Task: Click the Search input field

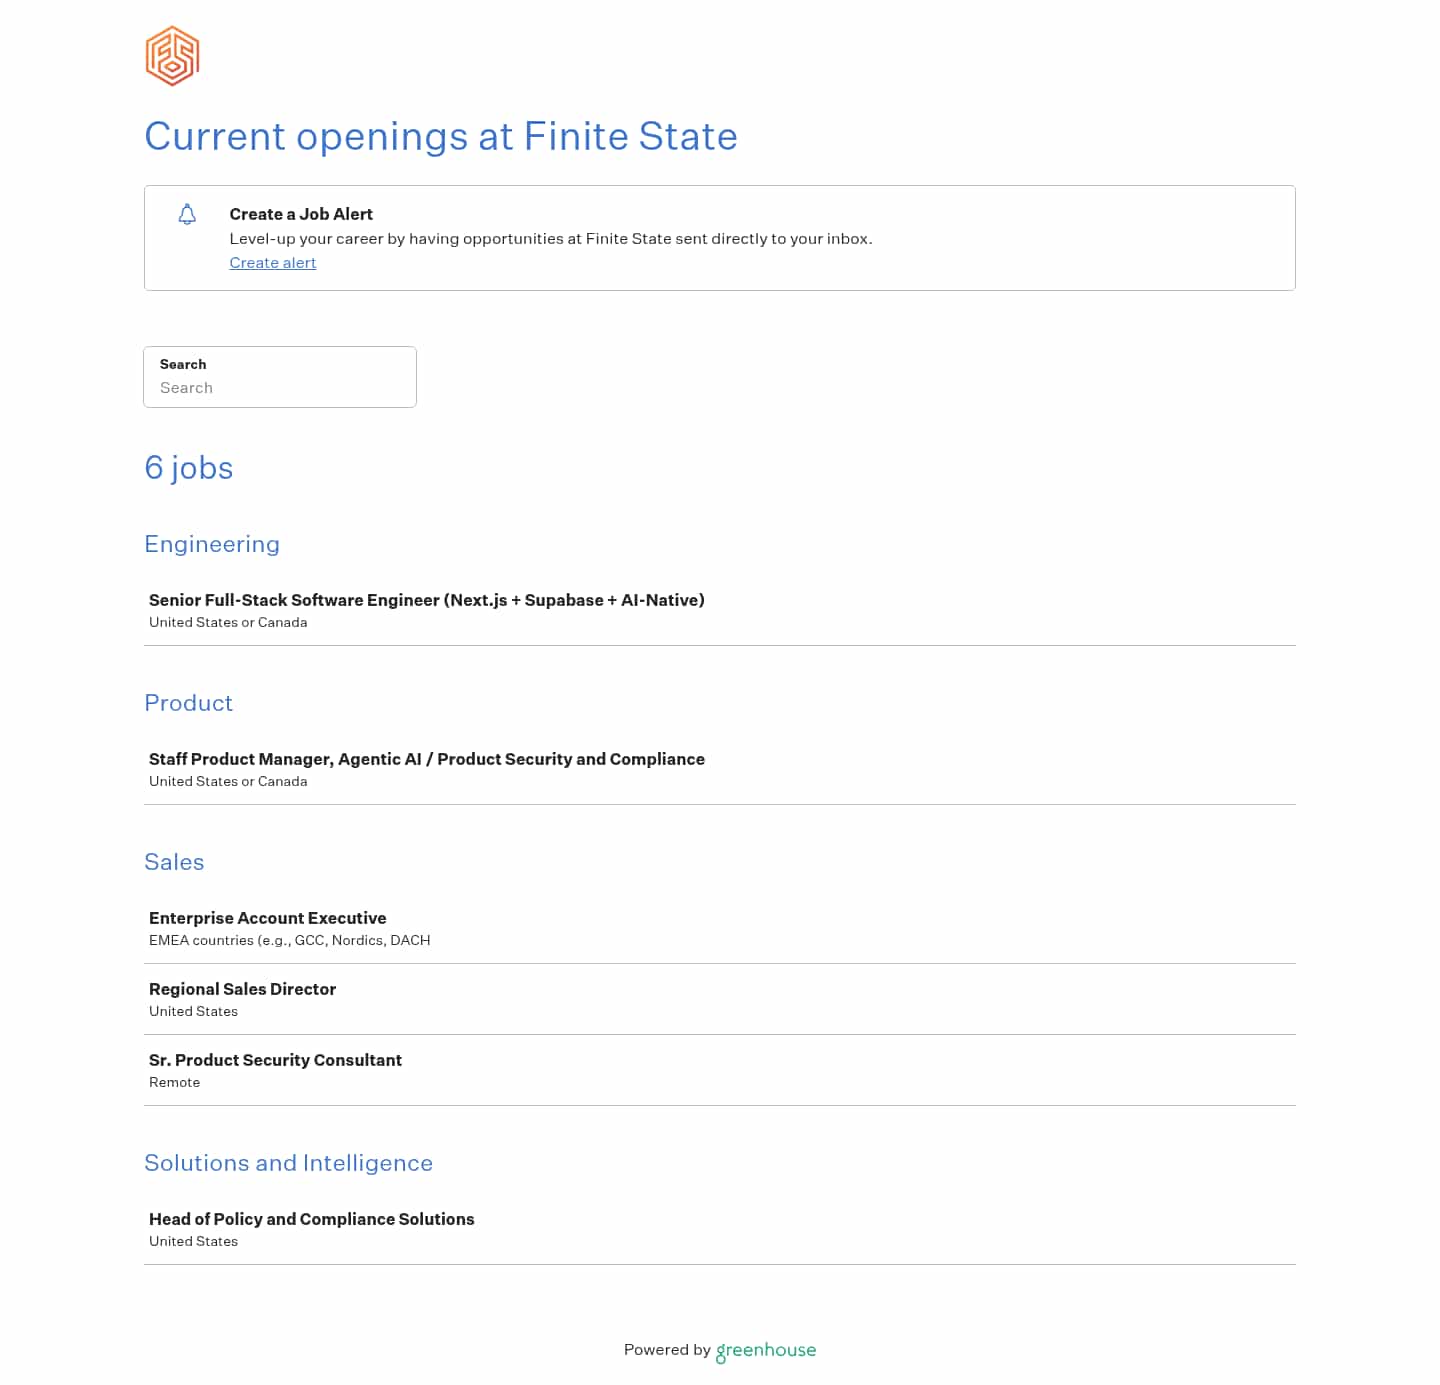Action: [x=280, y=388]
